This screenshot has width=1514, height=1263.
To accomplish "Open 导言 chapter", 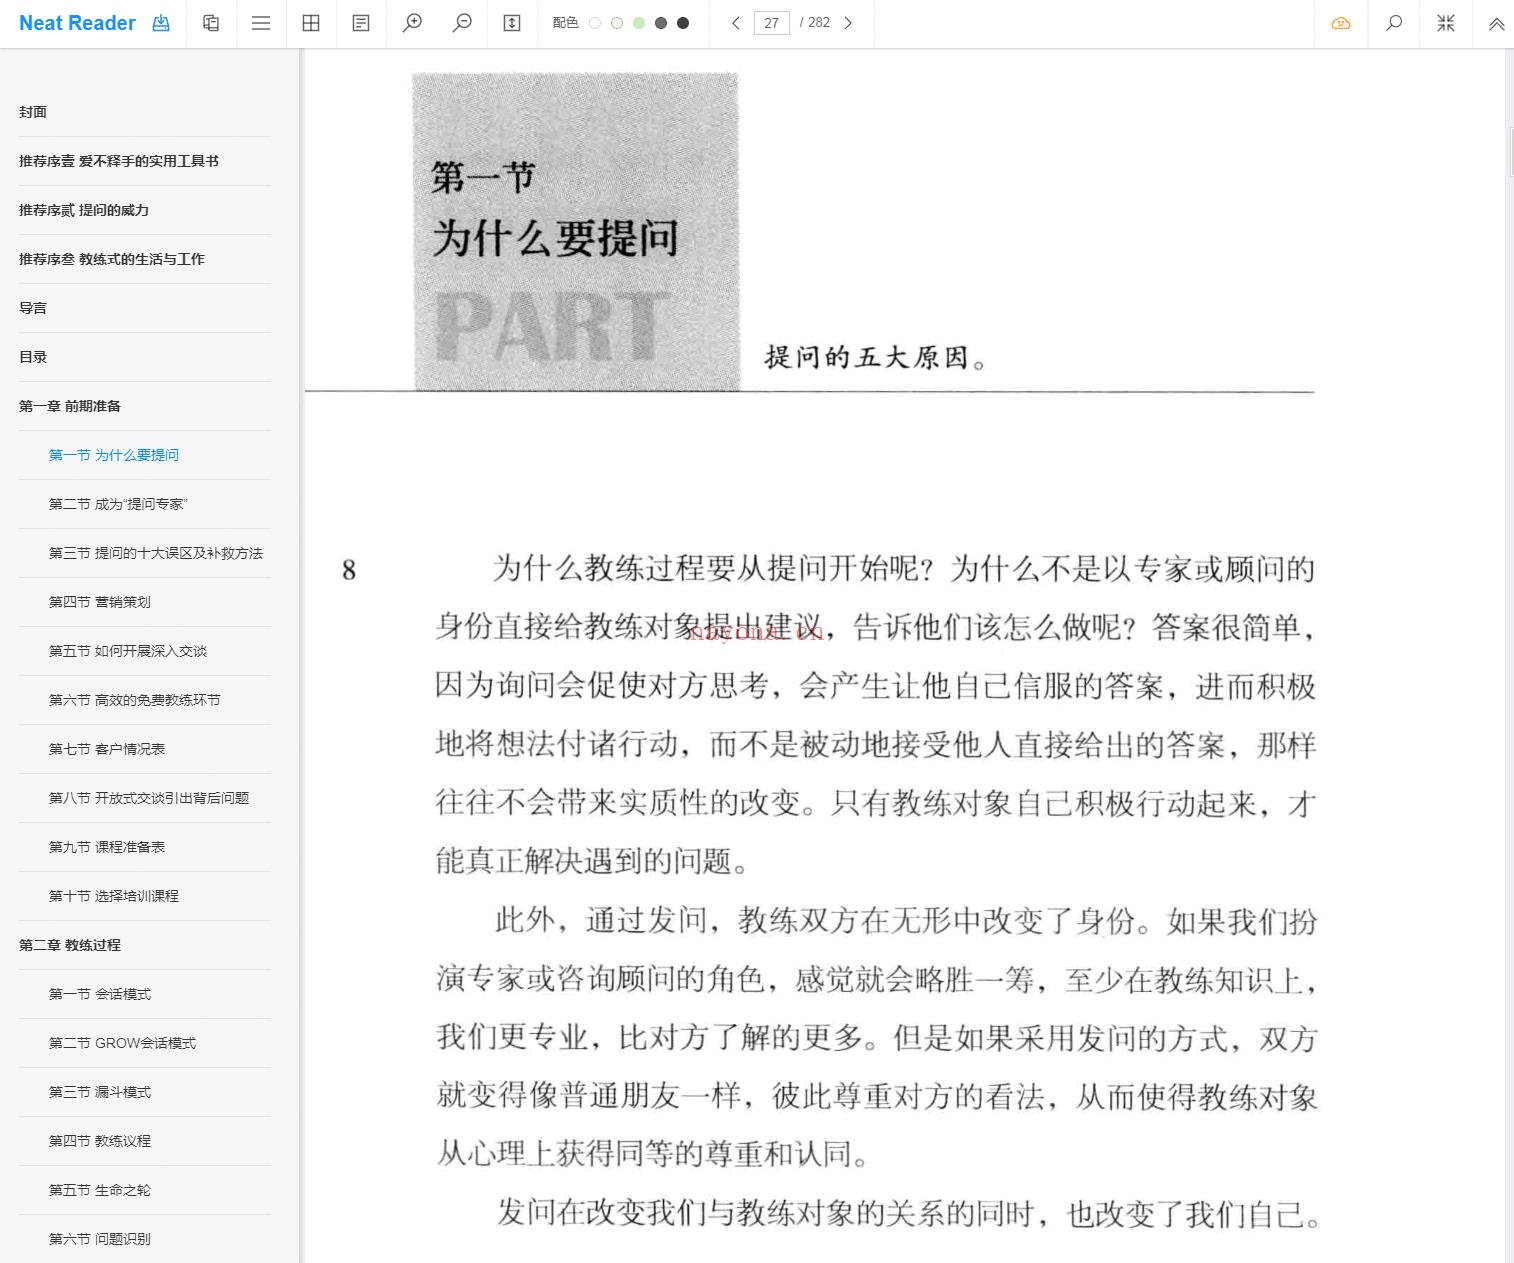I will 33,308.
